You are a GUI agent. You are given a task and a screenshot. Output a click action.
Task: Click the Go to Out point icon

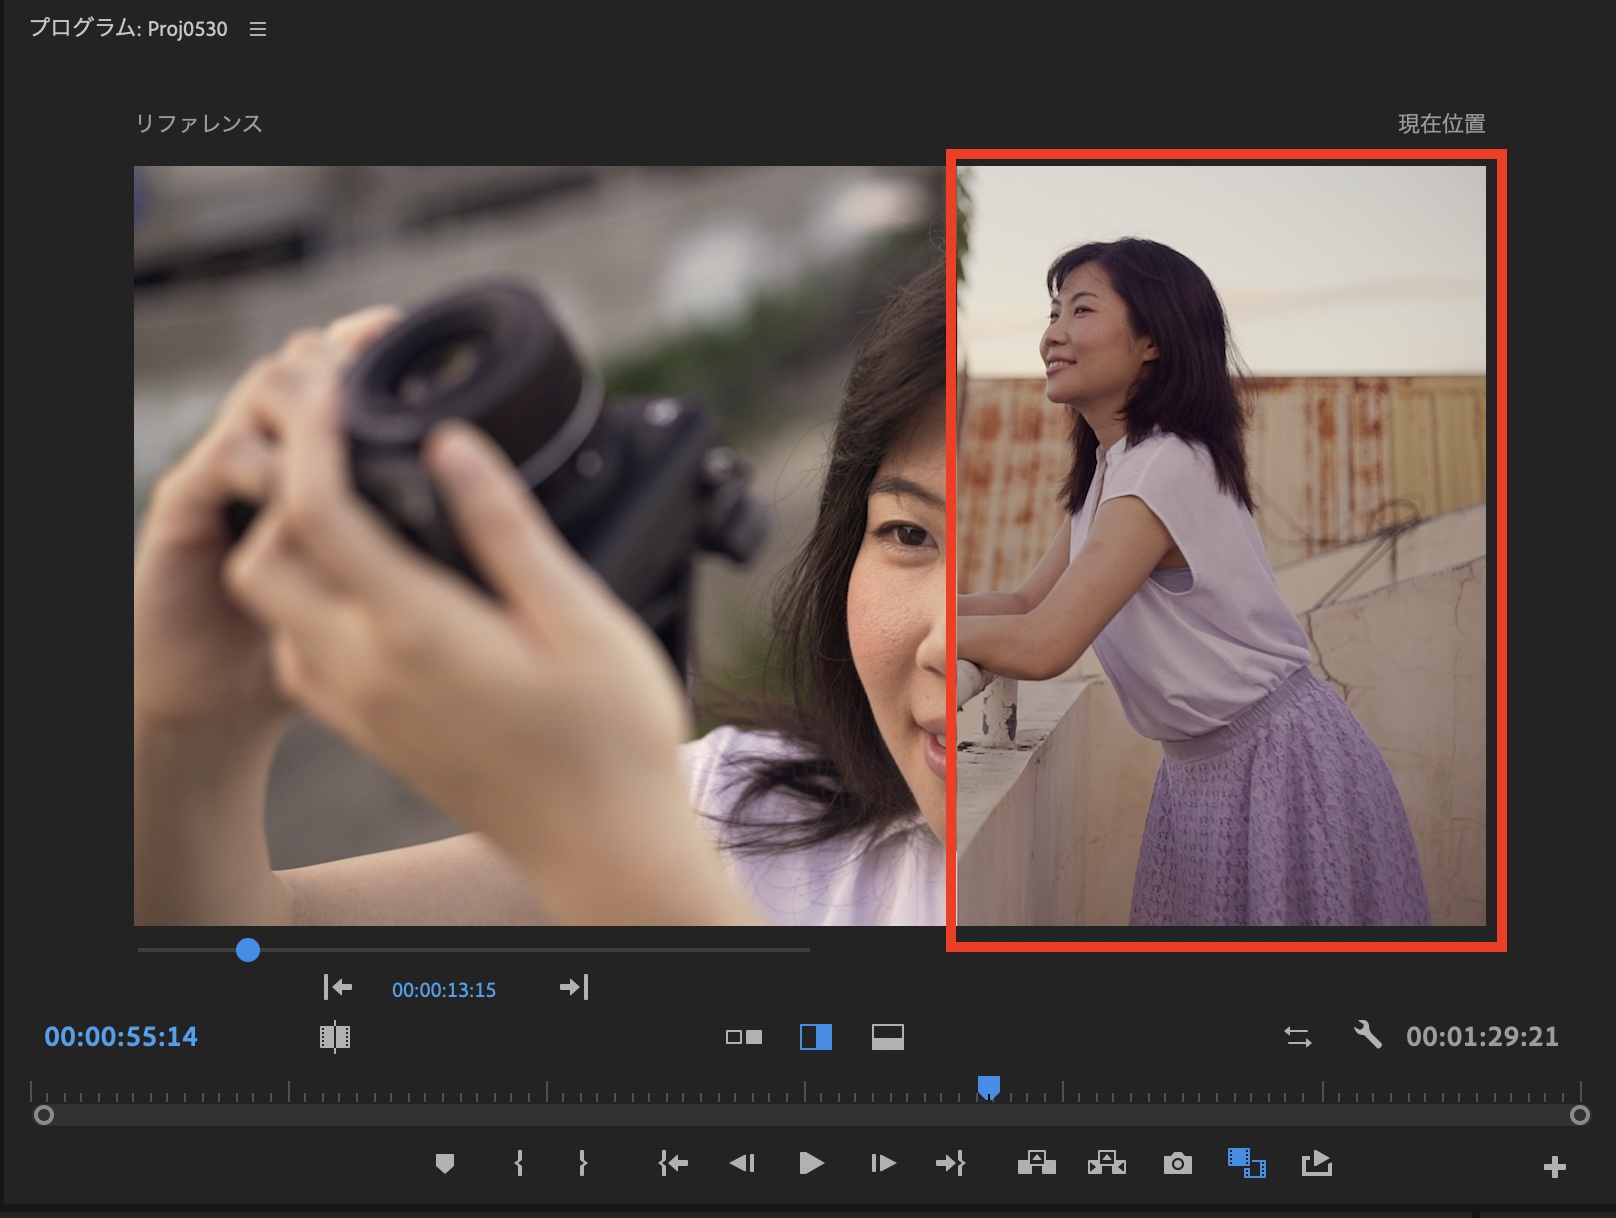(950, 1163)
